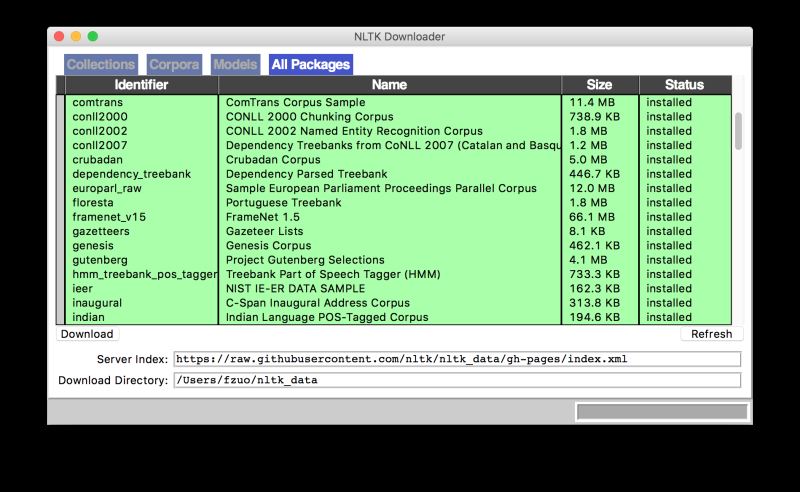Switch to the Collections tab

point(101,64)
